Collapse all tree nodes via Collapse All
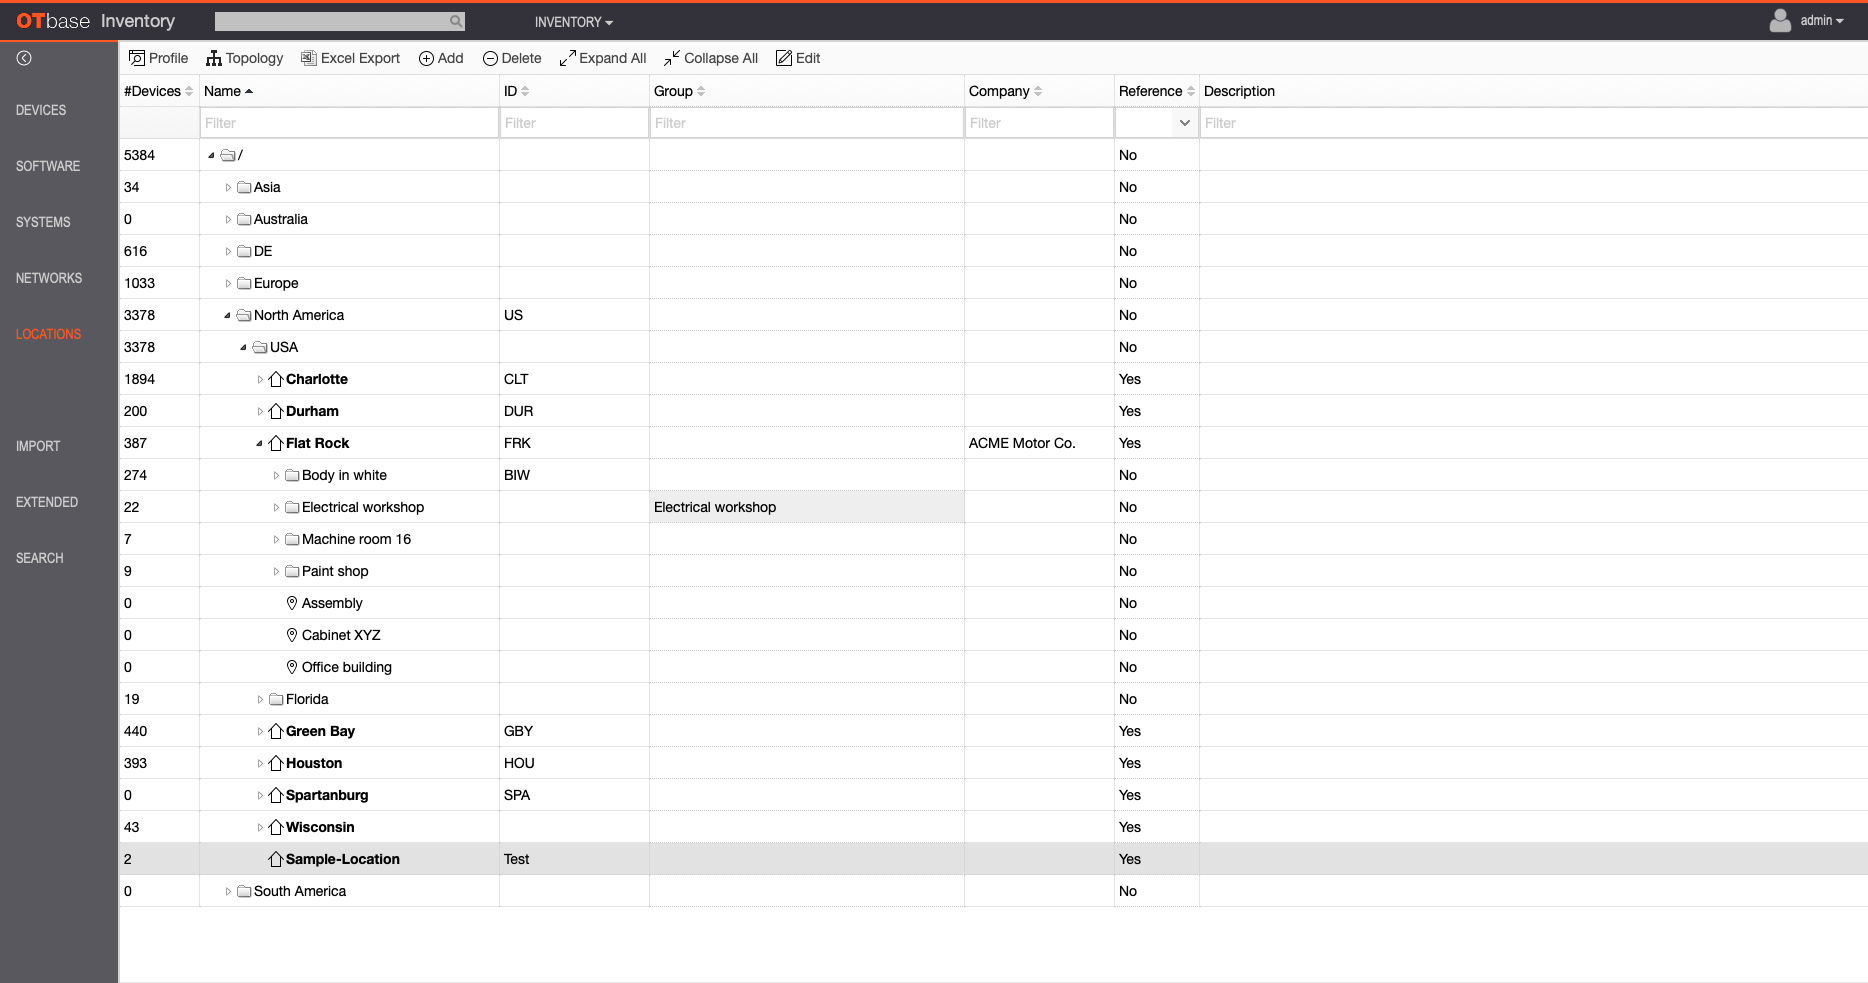 tap(711, 58)
